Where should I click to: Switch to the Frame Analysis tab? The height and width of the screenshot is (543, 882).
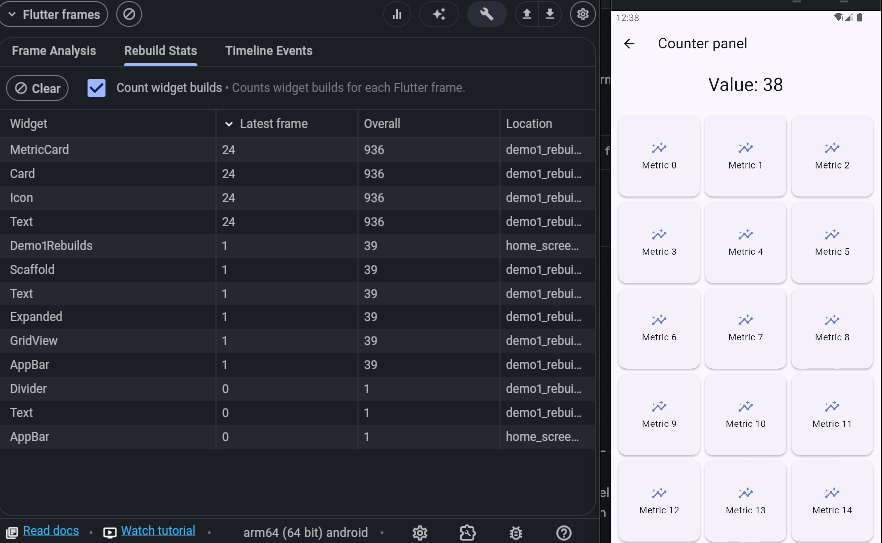coord(54,51)
